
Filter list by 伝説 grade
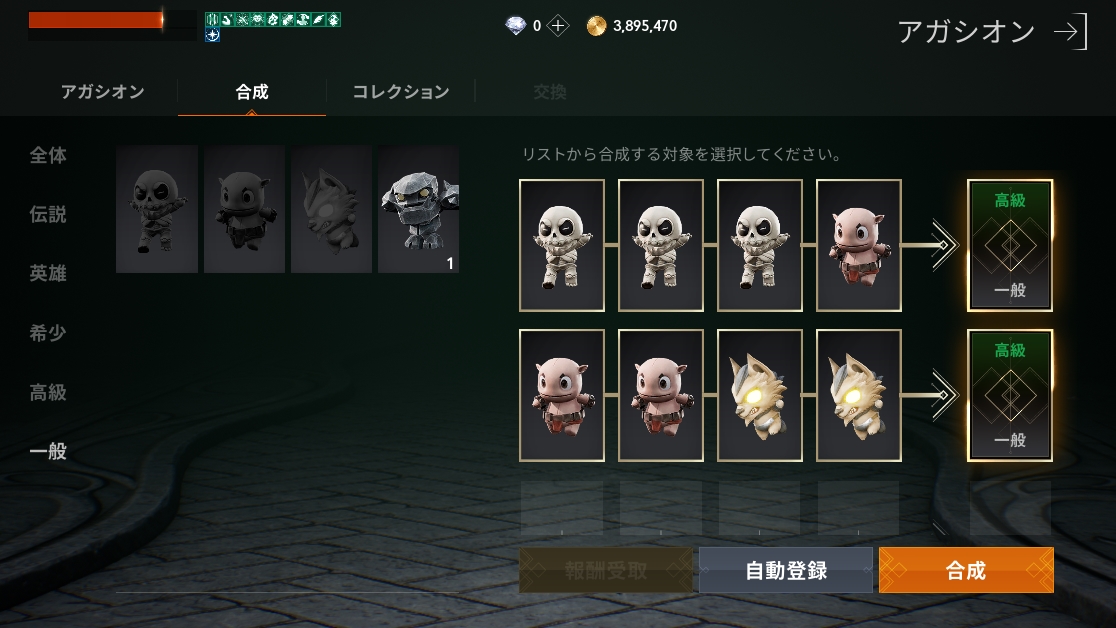(48, 214)
